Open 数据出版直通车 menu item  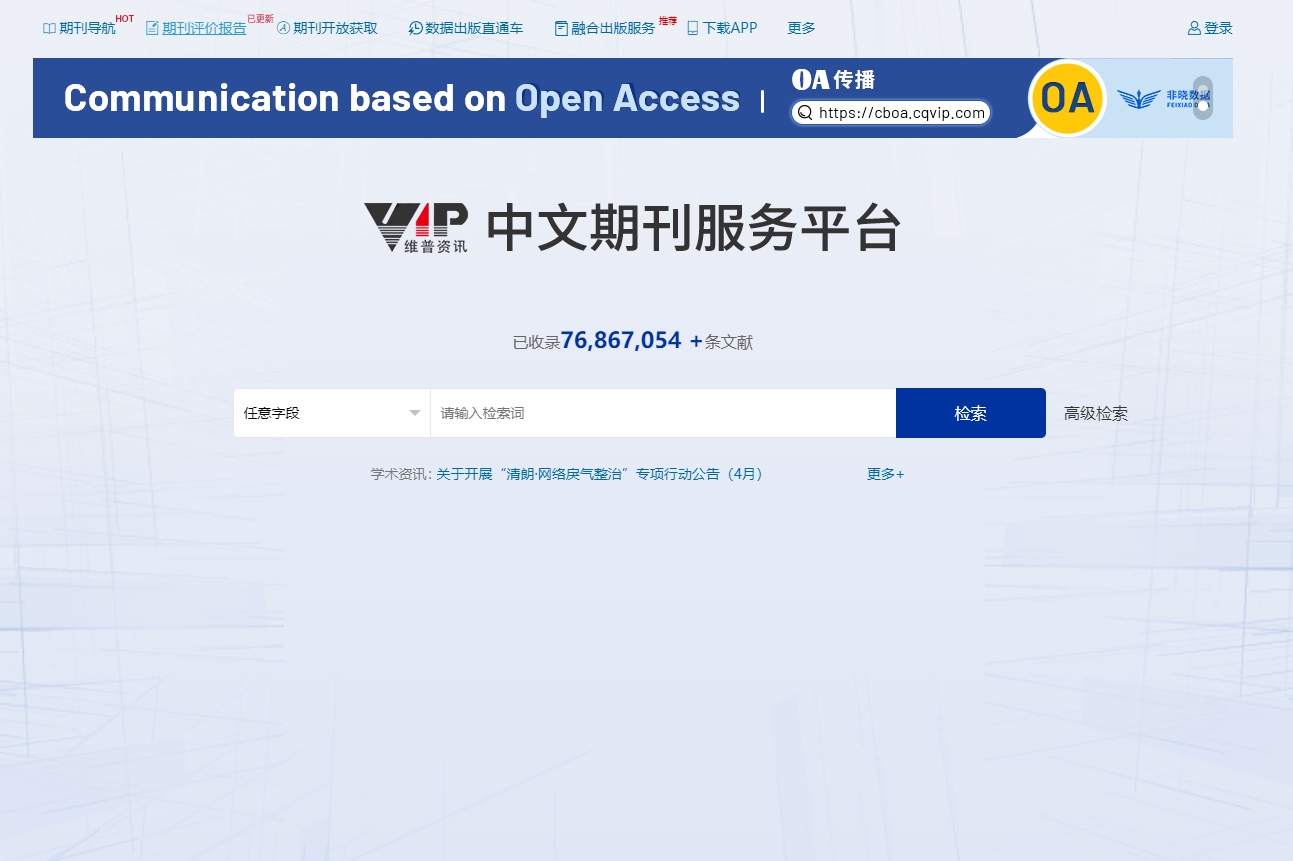474,28
